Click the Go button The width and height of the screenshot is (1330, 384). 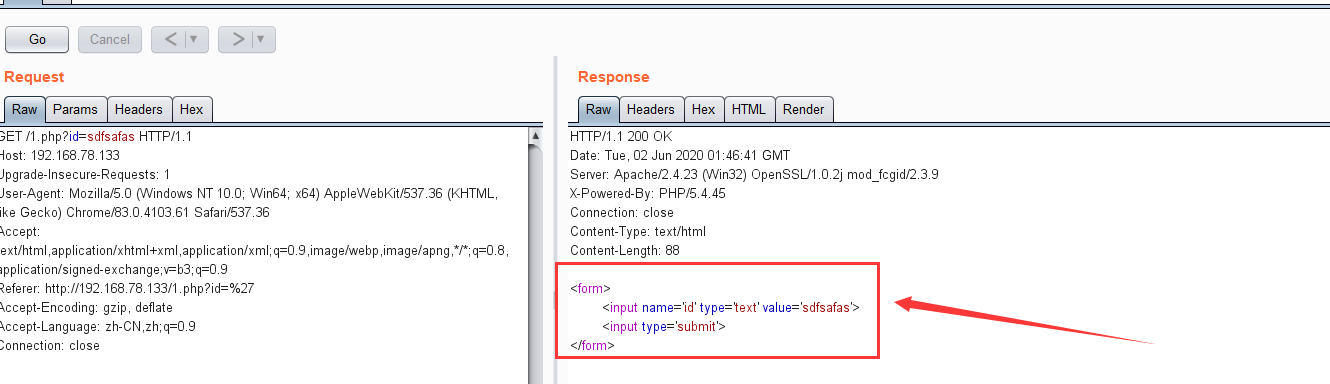pyautogui.click(x=37, y=40)
